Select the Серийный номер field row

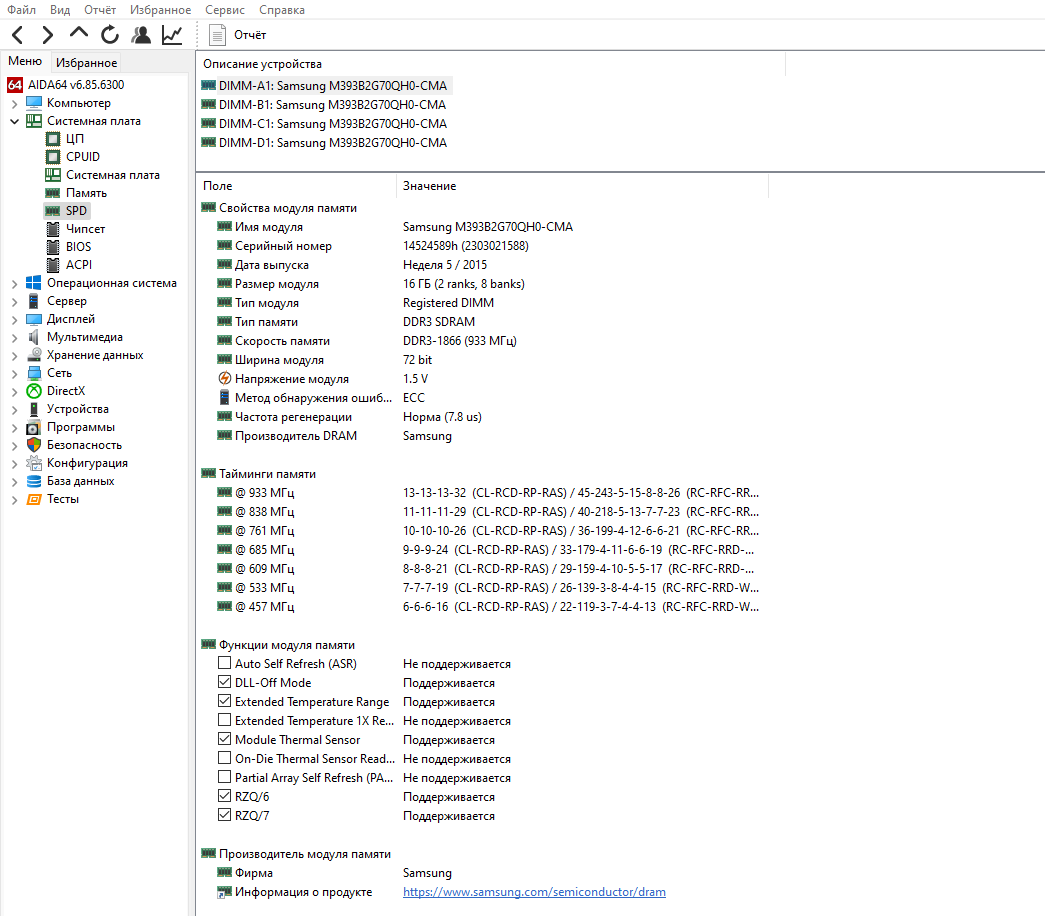pyautogui.click(x=373, y=246)
